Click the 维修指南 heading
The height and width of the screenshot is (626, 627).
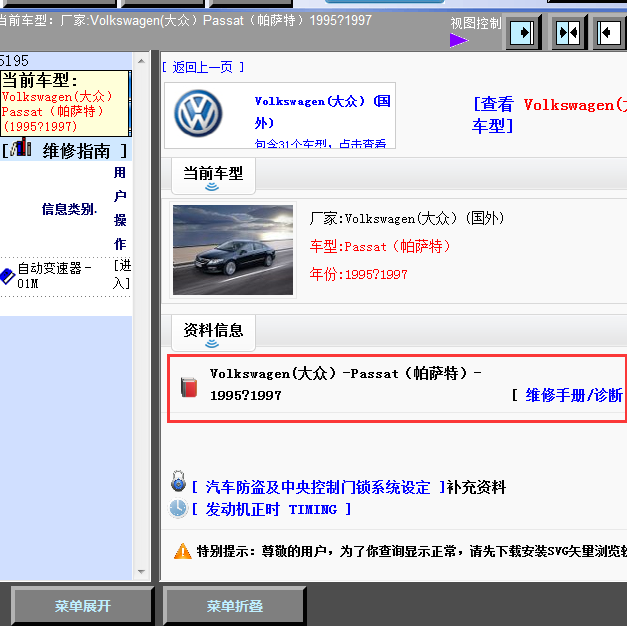point(76,151)
